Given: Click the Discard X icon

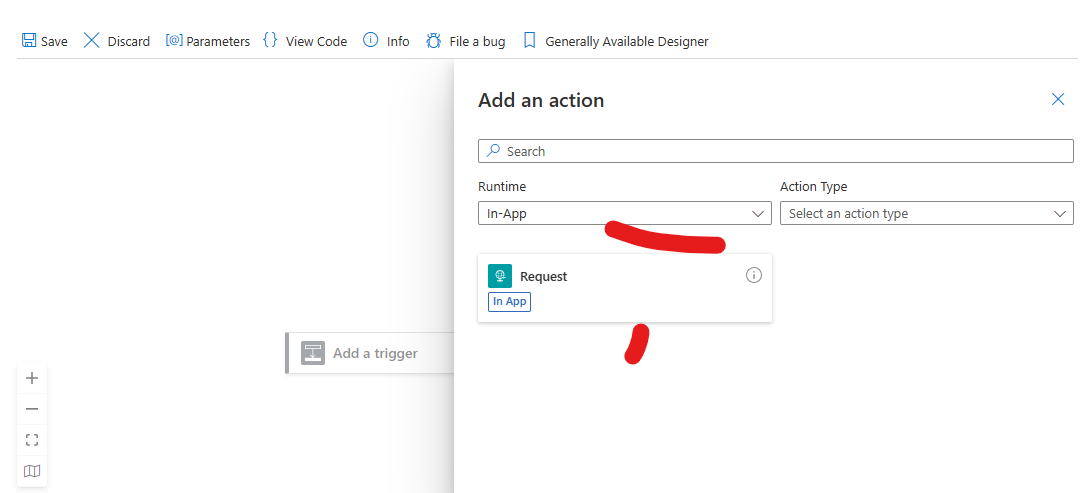Looking at the screenshot, I should click(x=92, y=41).
